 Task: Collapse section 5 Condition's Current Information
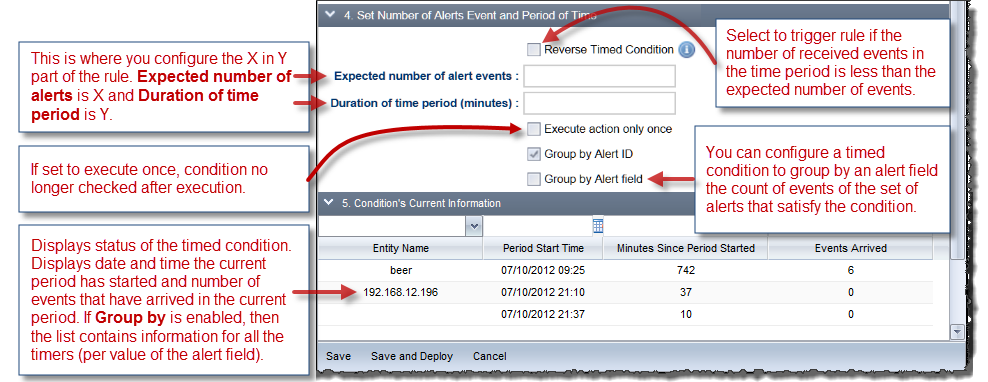(x=328, y=203)
